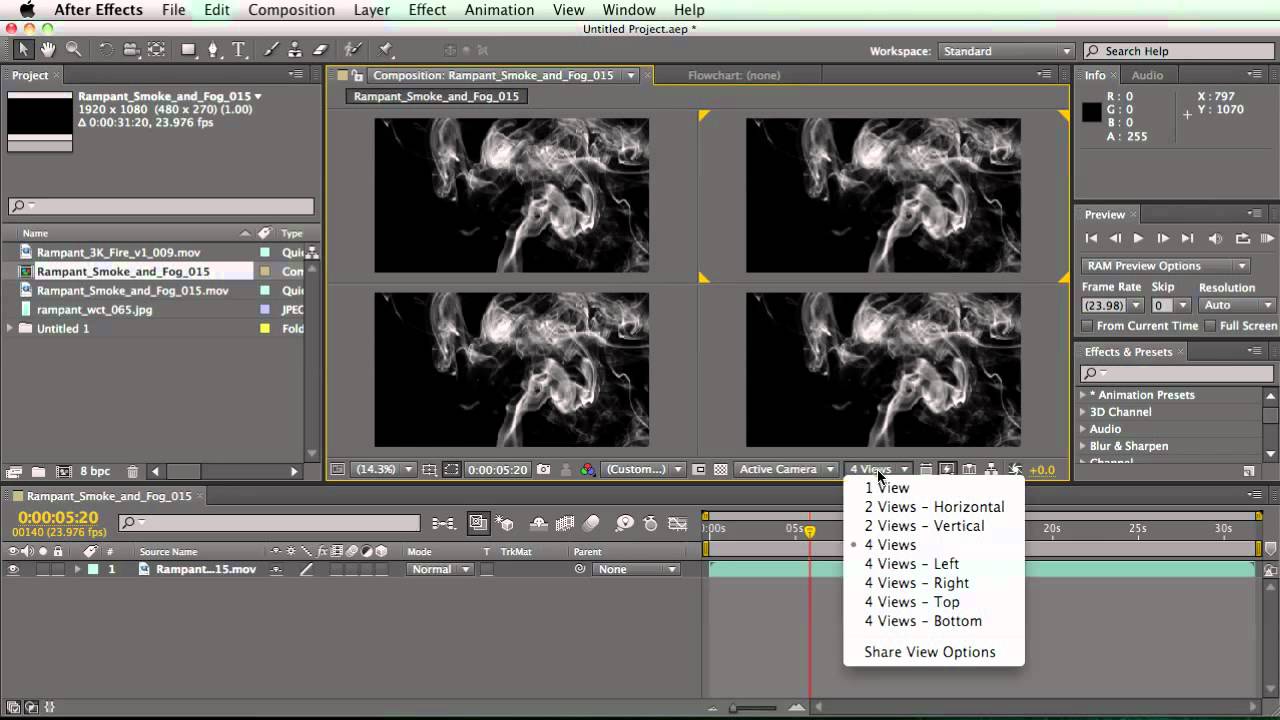Open magnification 14.3% dropdown

(384, 469)
